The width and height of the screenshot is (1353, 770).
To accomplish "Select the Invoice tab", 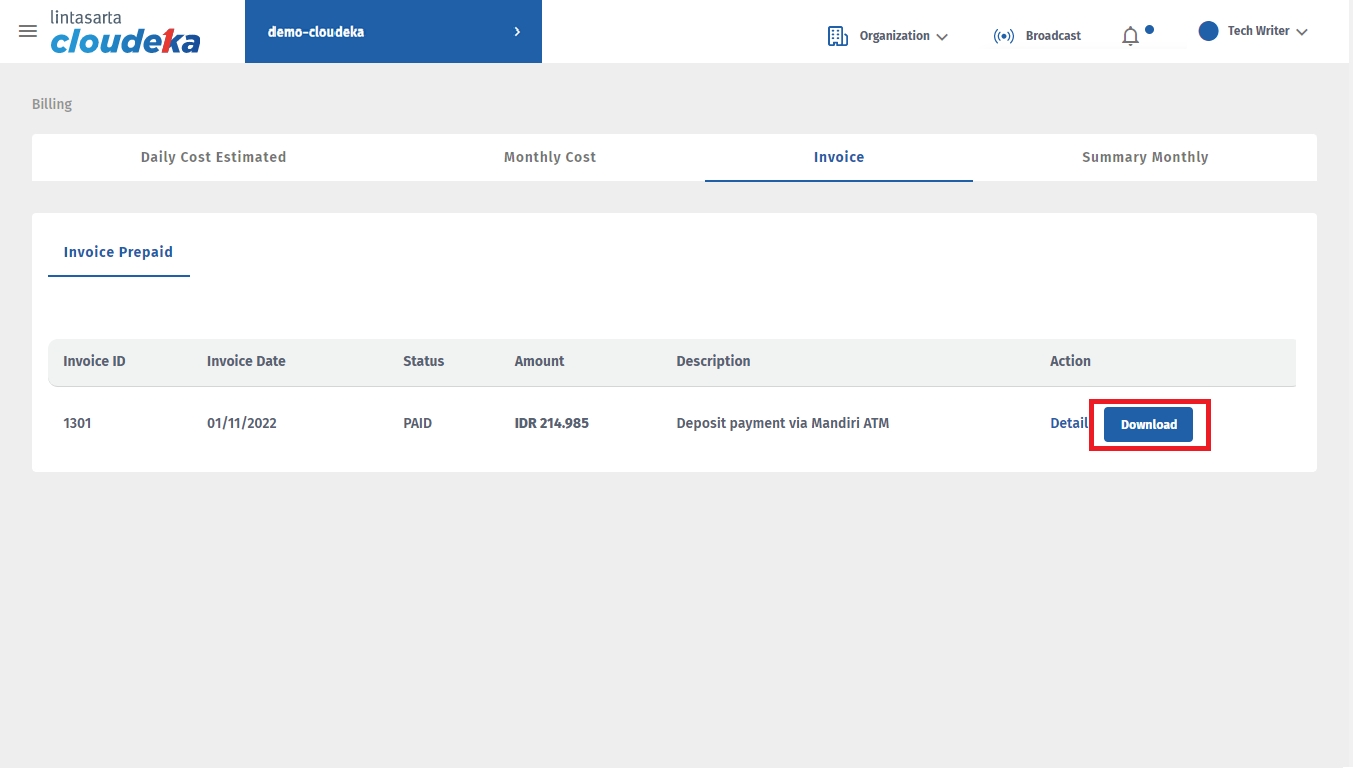I will click(x=838, y=157).
